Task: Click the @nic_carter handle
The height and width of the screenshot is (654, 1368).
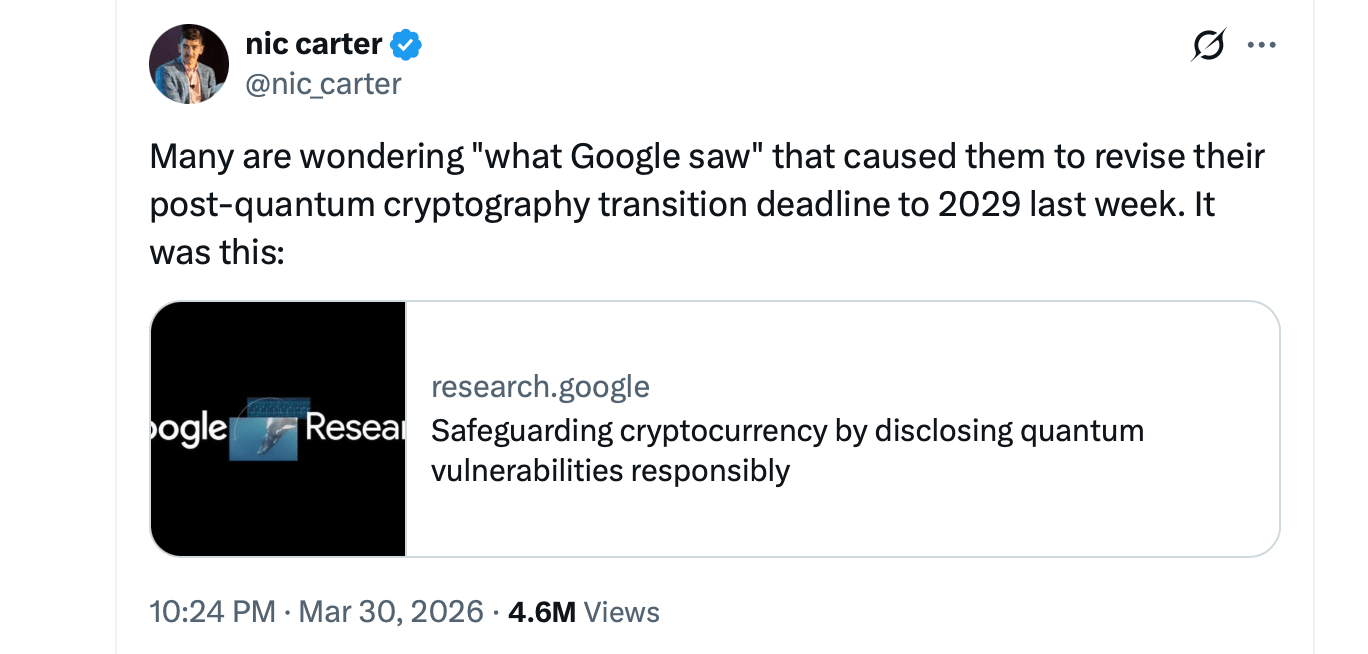Action: point(322,84)
